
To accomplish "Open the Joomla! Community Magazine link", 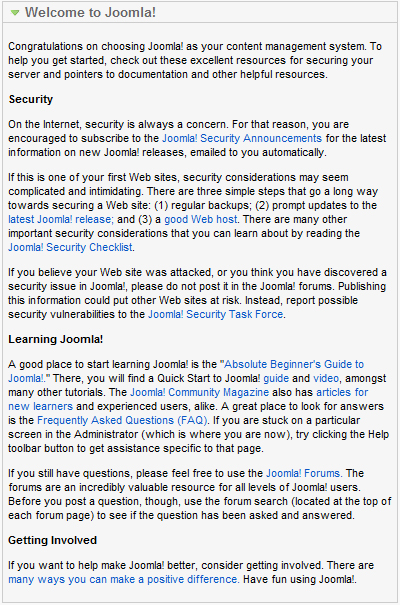I will point(199,392).
